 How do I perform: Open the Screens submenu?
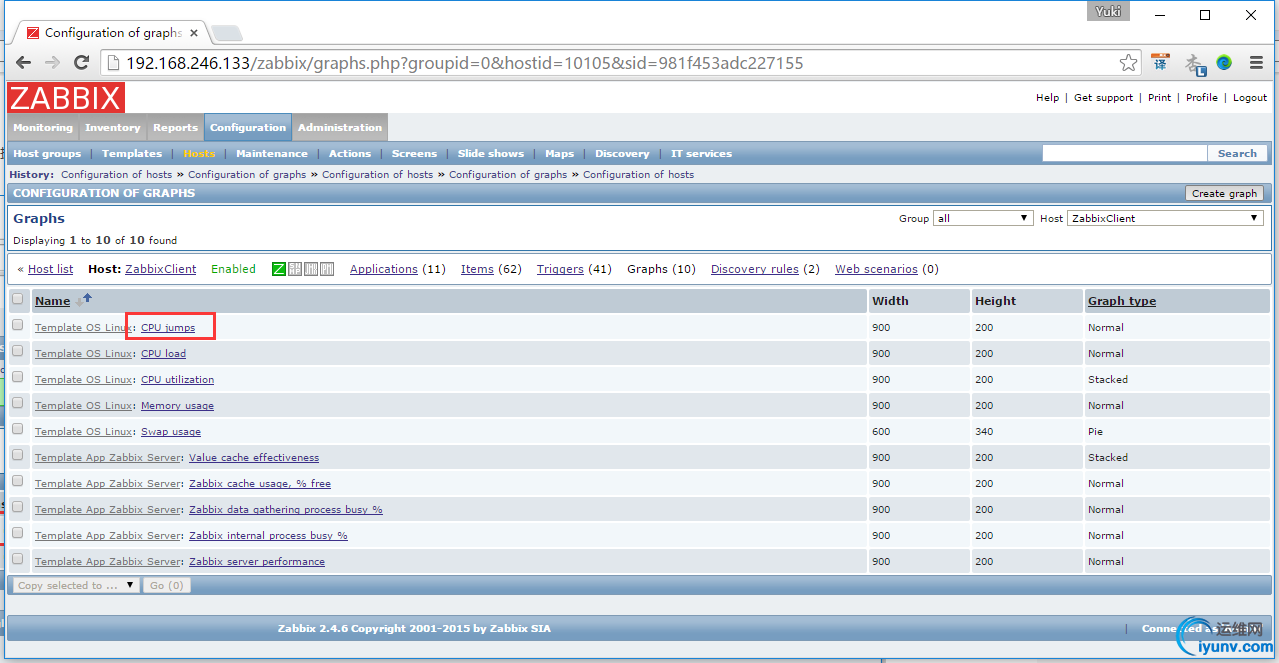pyautogui.click(x=414, y=154)
